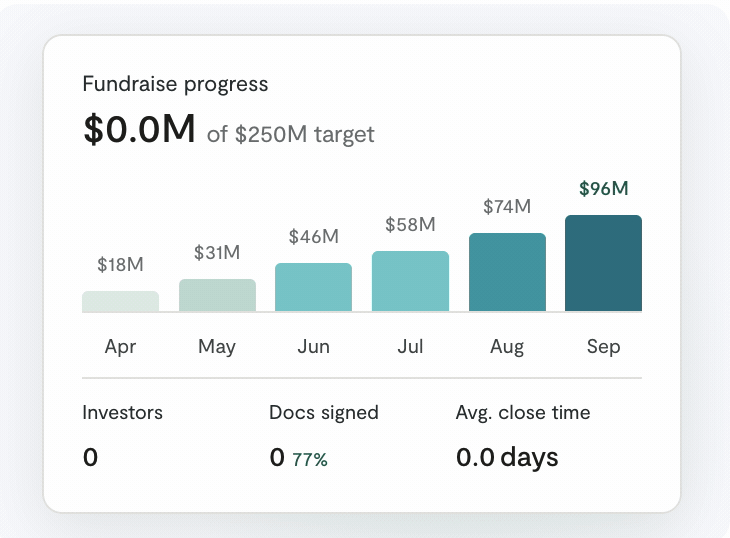Click the August bar
Image resolution: width=730 pixels, height=538 pixels.
(507, 272)
